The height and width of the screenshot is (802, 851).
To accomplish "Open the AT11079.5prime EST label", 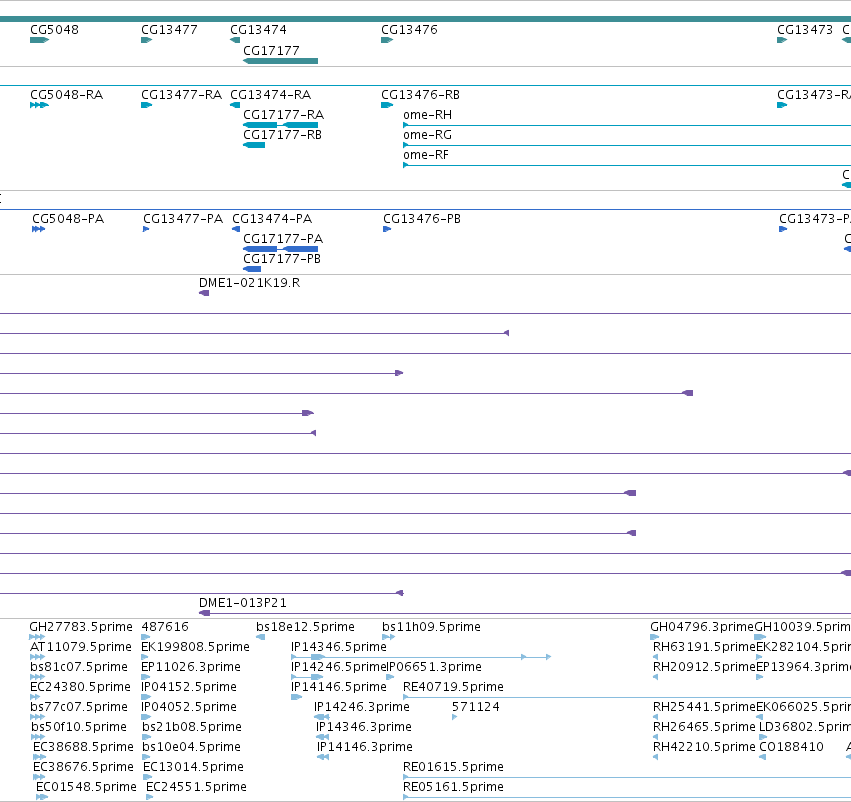I will [81, 647].
